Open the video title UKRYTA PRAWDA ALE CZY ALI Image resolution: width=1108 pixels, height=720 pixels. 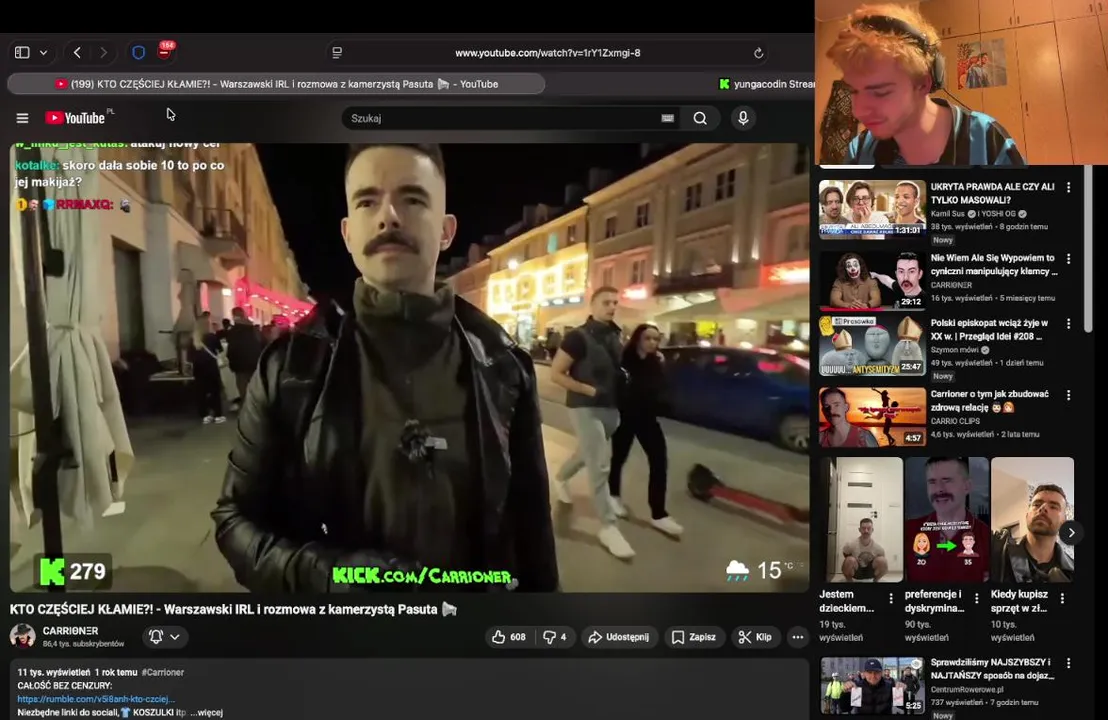992,194
